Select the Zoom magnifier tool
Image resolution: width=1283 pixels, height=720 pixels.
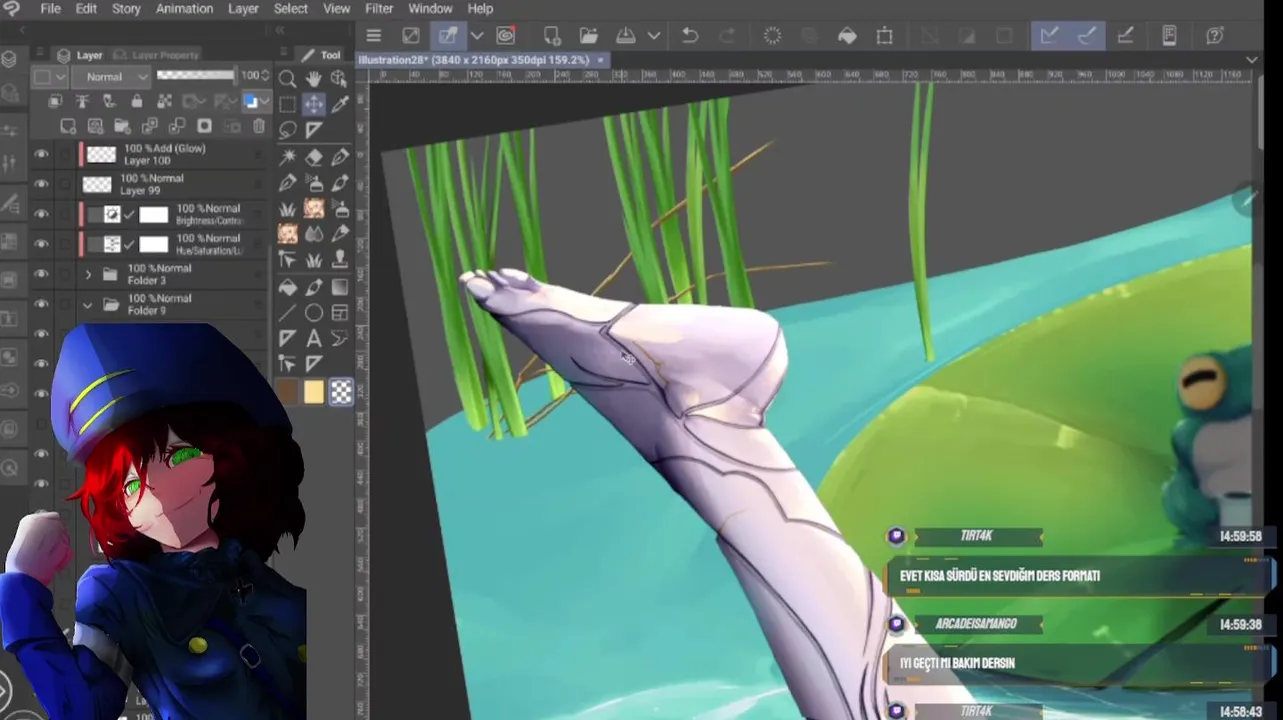coord(287,79)
